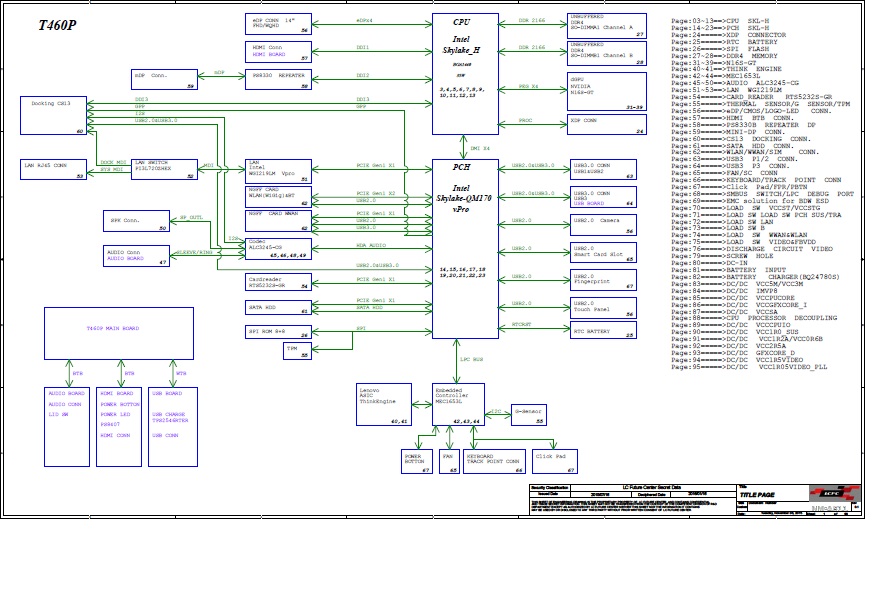This screenshot has width=878, height=602.
Task: Click the LAN RJ45 CONN block
Action: pos(54,169)
